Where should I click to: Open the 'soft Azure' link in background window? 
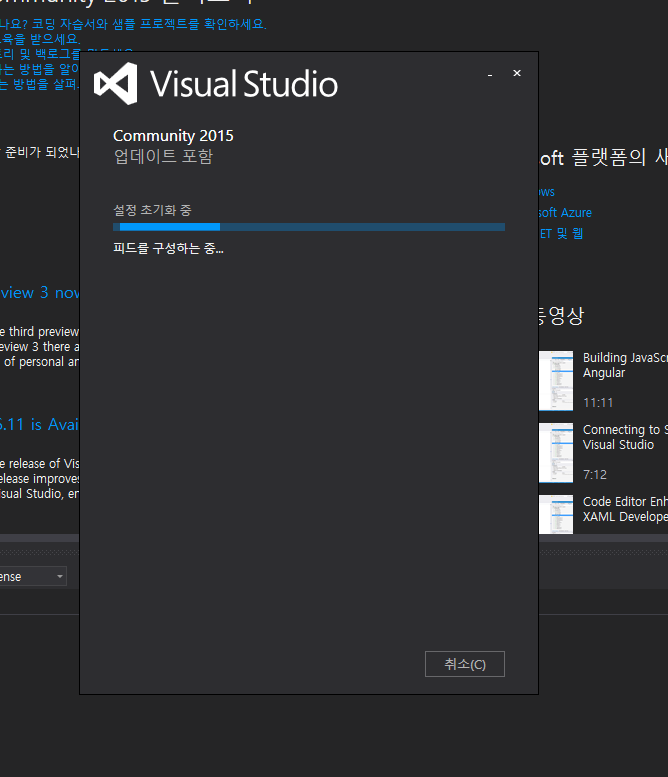coord(565,213)
